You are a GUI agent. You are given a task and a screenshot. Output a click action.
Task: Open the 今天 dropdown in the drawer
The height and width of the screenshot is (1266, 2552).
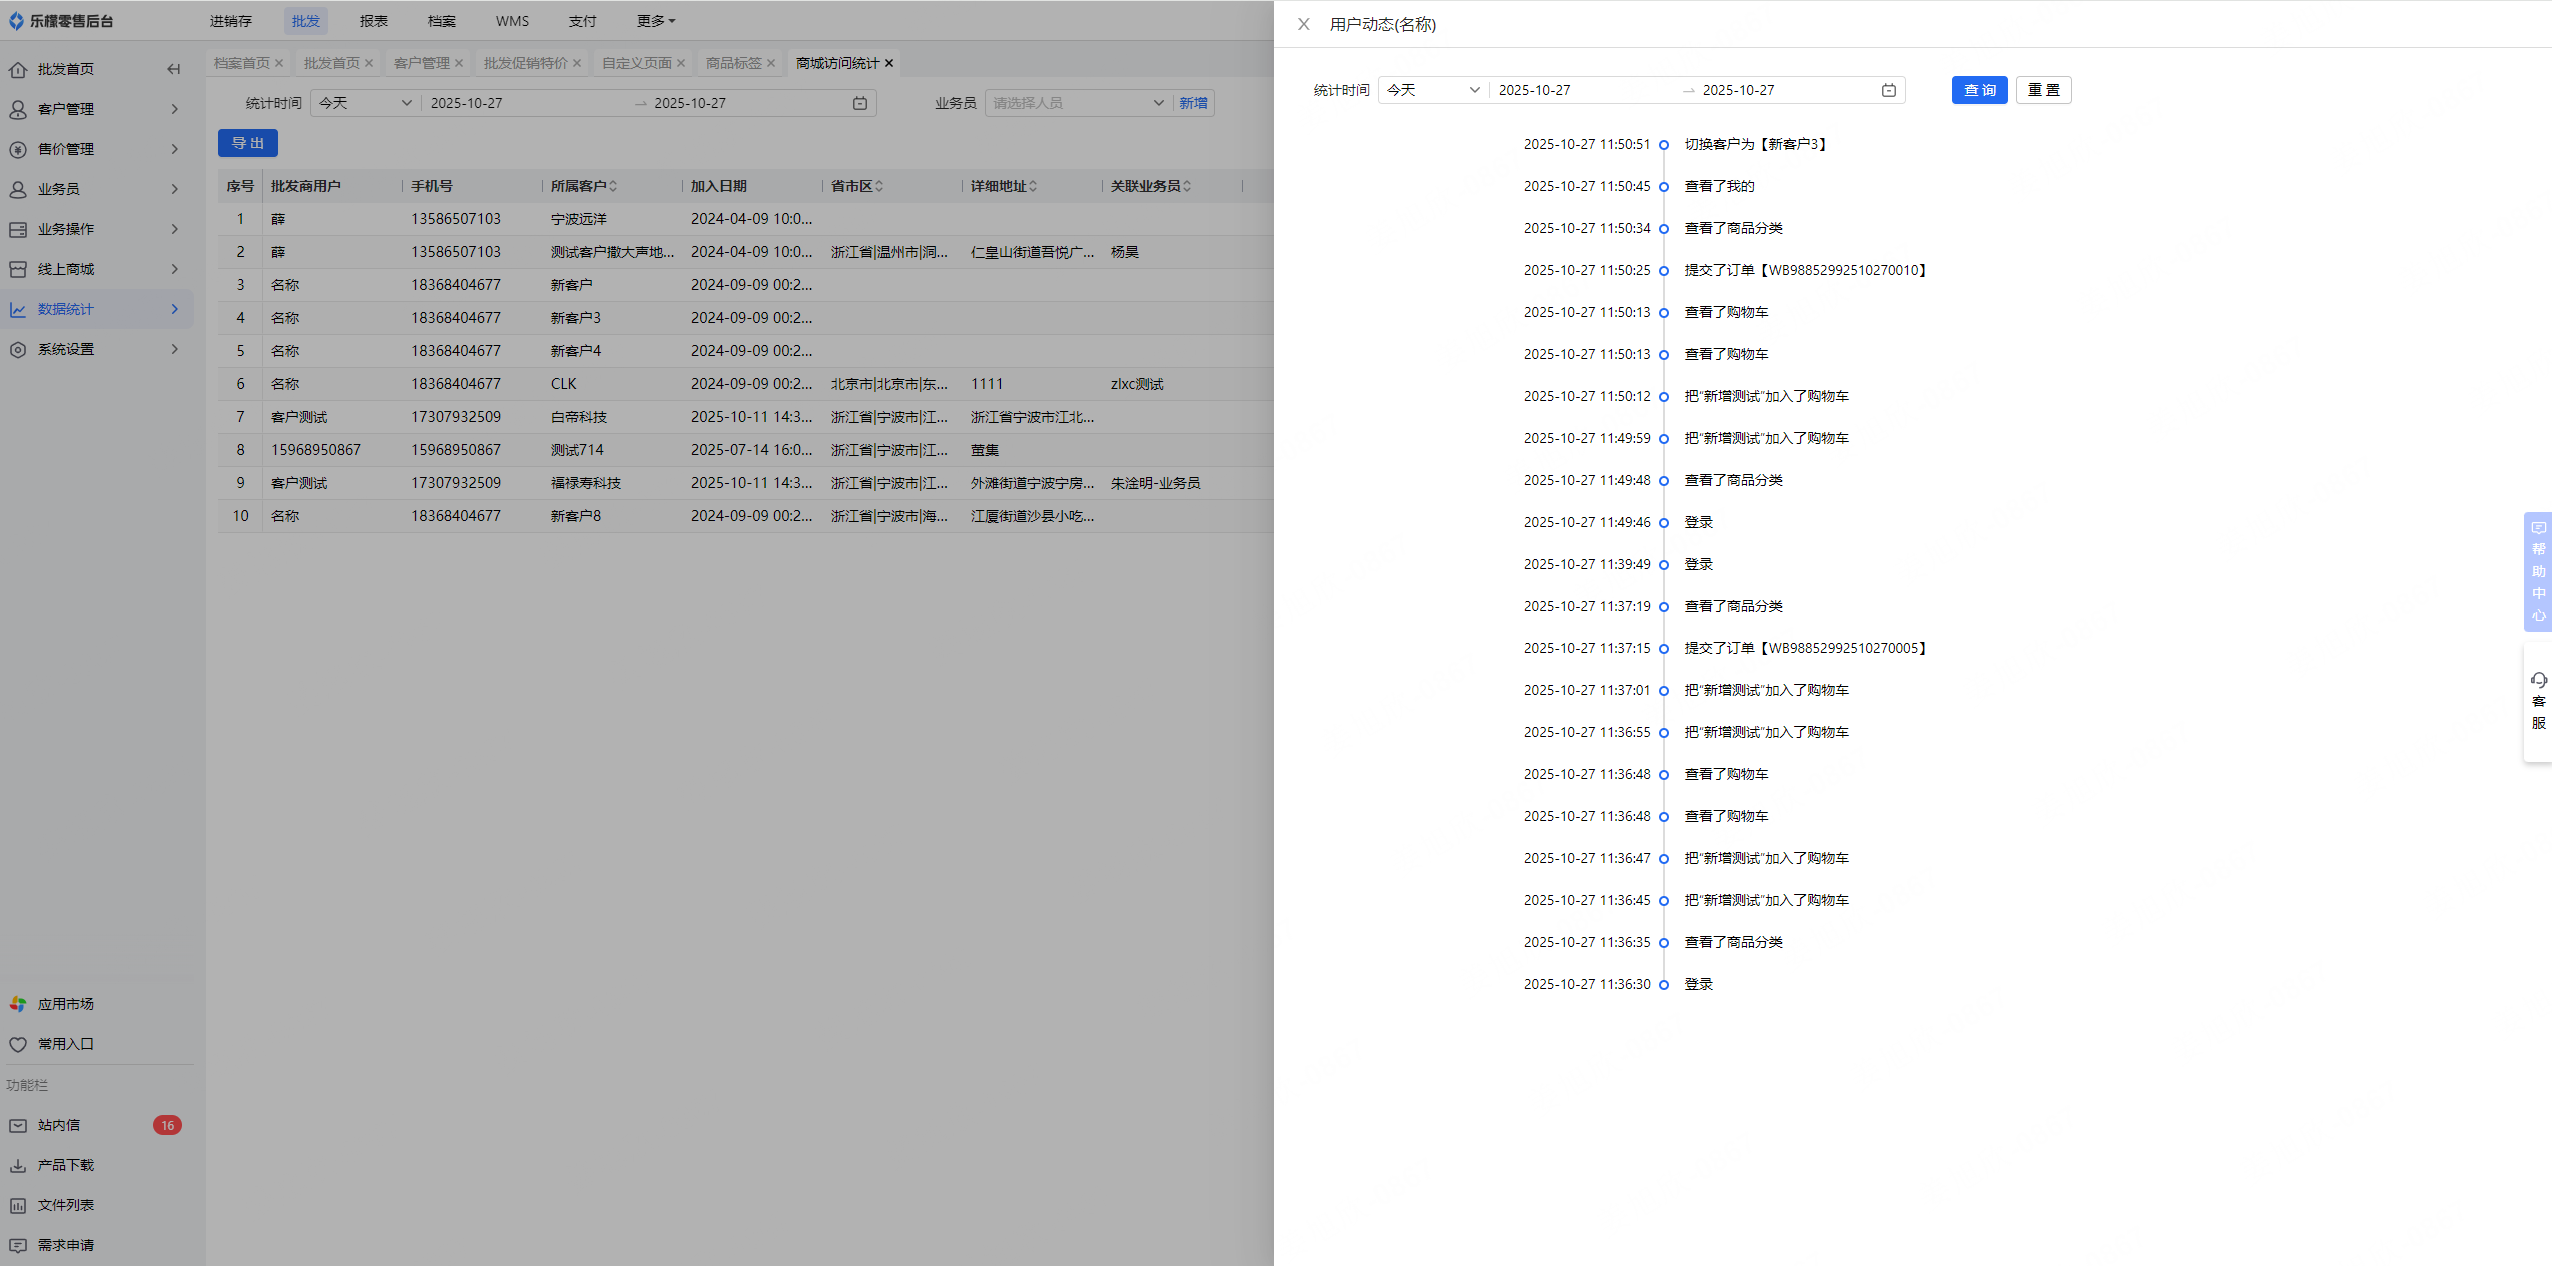(x=1432, y=90)
